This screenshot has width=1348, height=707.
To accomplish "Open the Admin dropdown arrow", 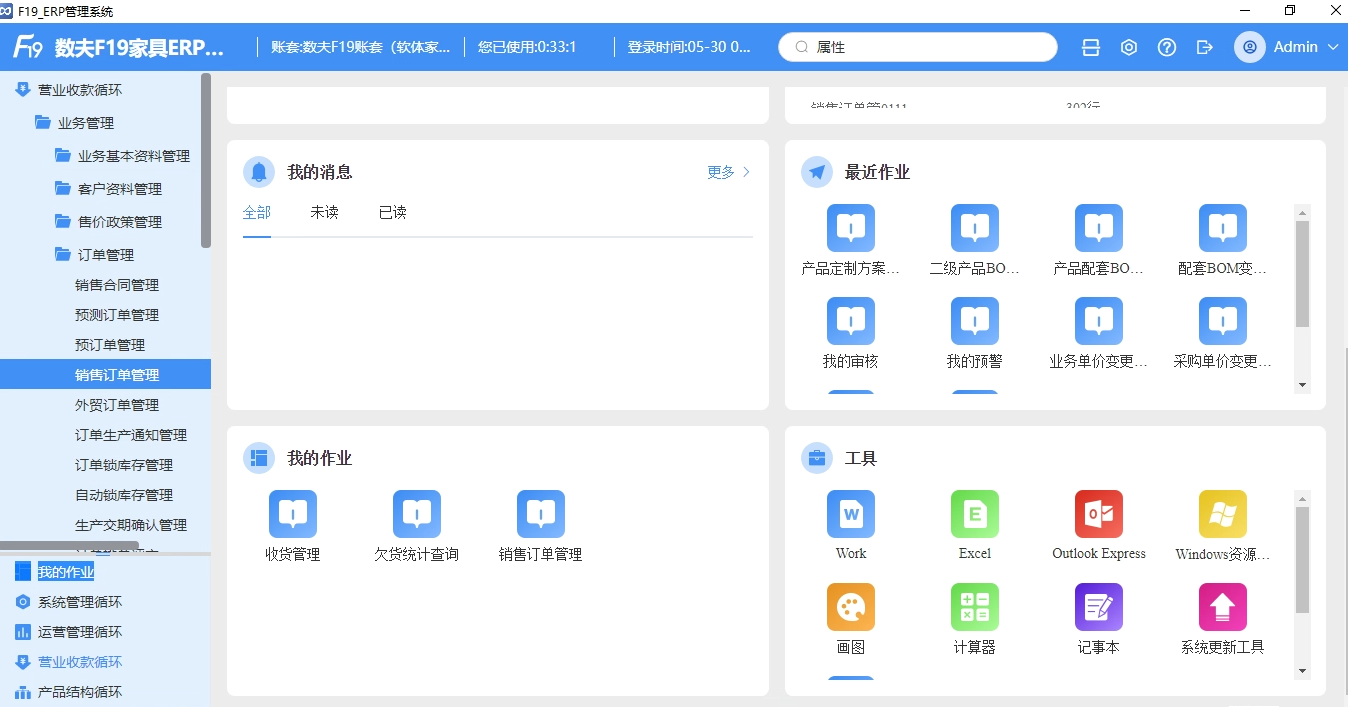I will pos(1332,47).
